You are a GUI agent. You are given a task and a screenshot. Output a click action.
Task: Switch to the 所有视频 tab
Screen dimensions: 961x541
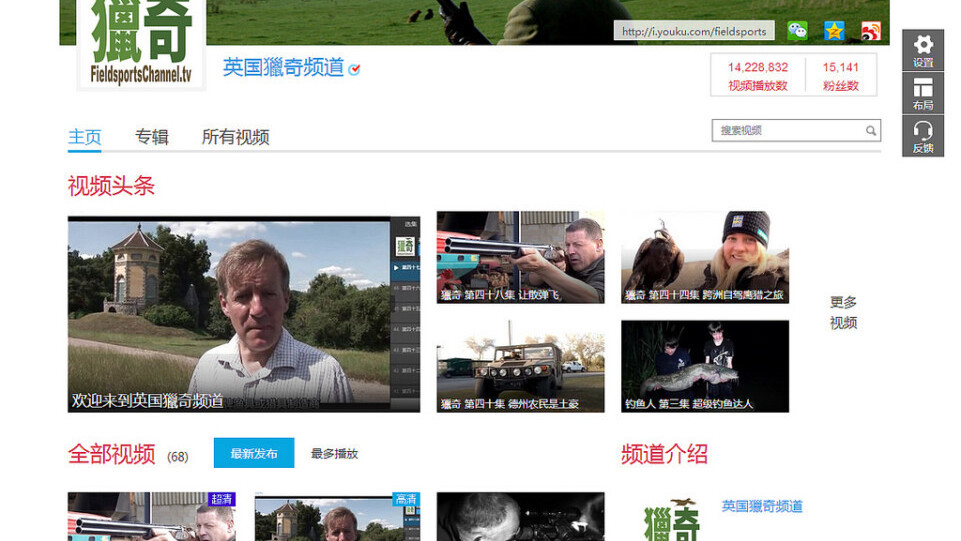coord(235,137)
